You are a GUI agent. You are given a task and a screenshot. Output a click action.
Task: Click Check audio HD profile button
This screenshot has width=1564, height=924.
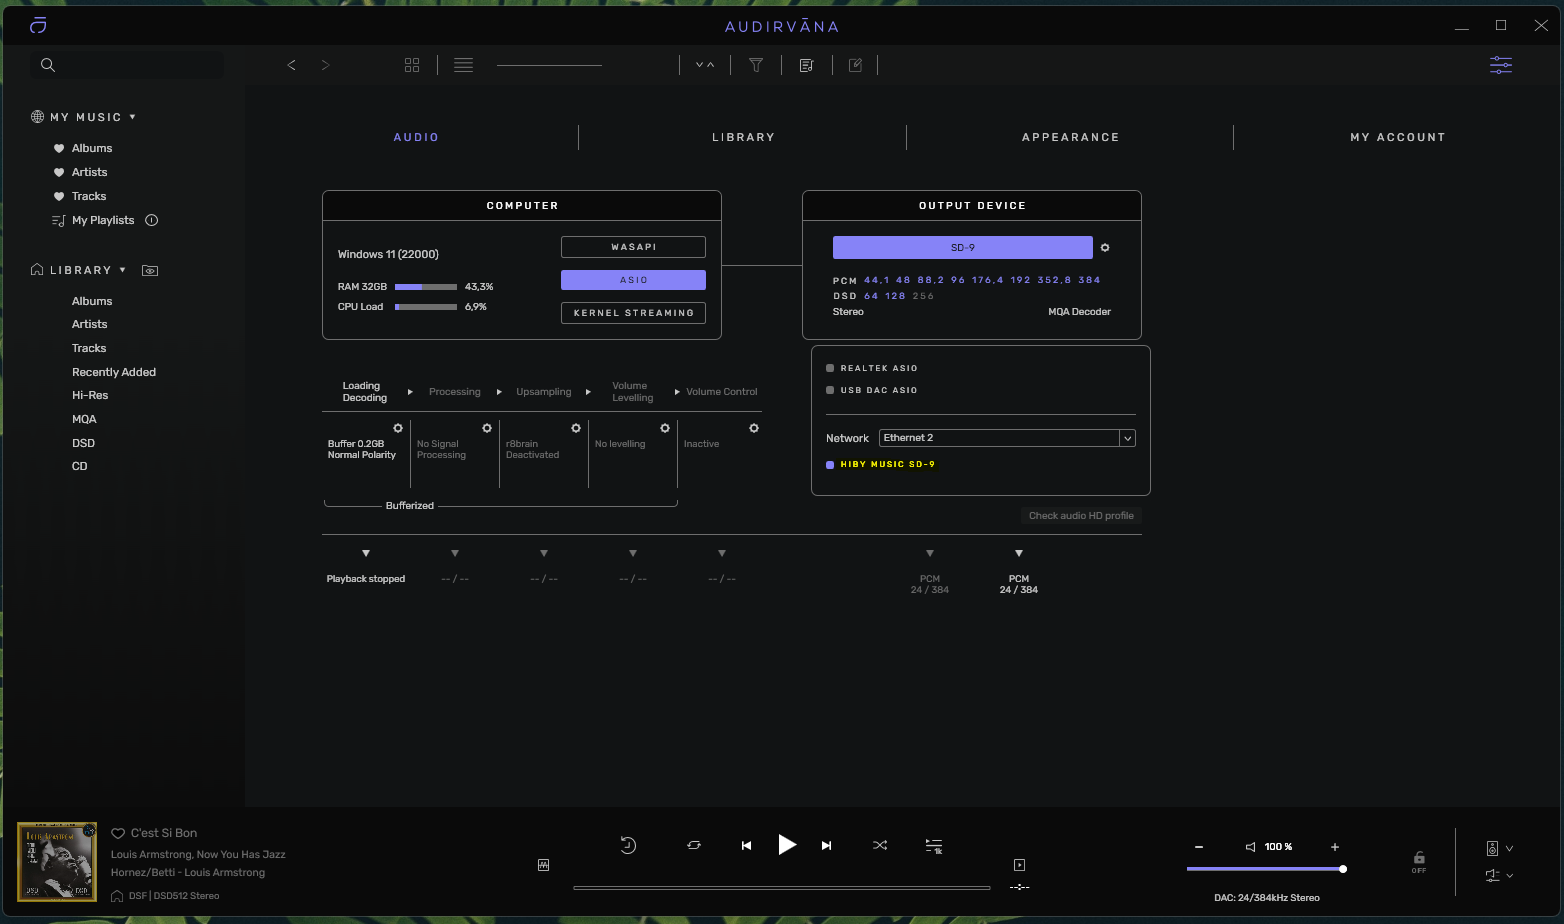click(1081, 516)
